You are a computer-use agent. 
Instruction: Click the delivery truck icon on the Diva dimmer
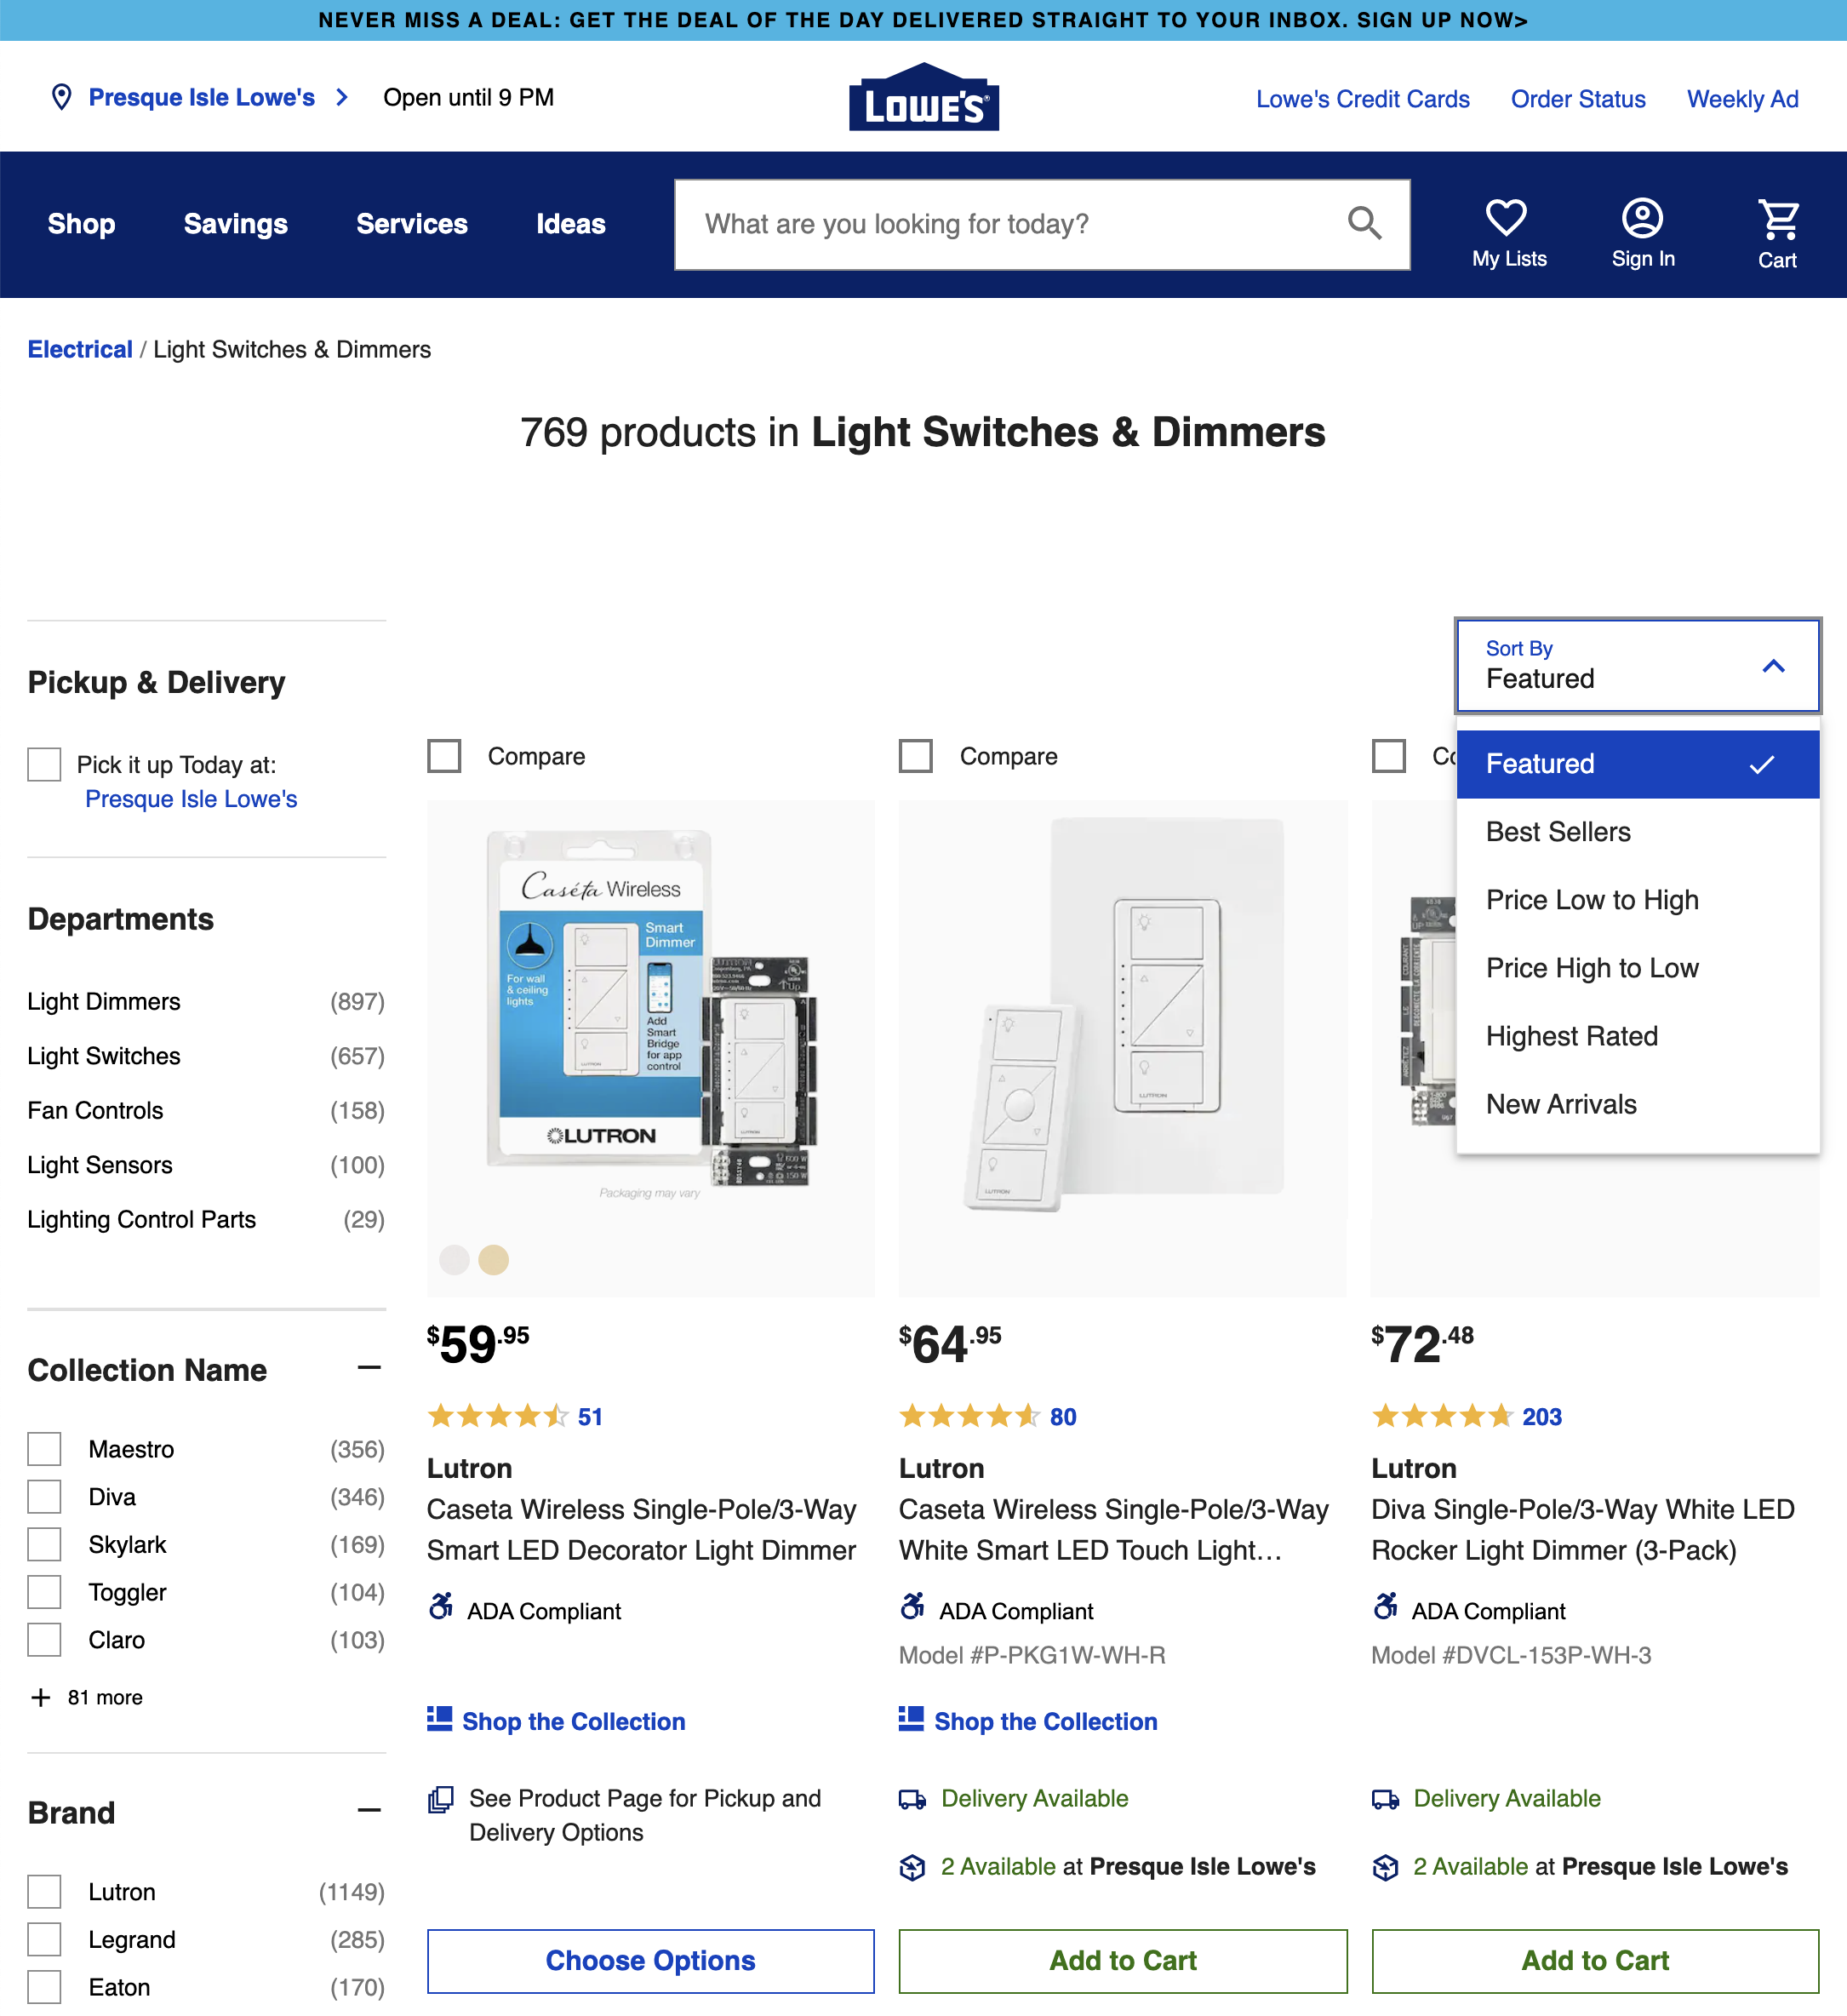click(x=1384, y=1798)
